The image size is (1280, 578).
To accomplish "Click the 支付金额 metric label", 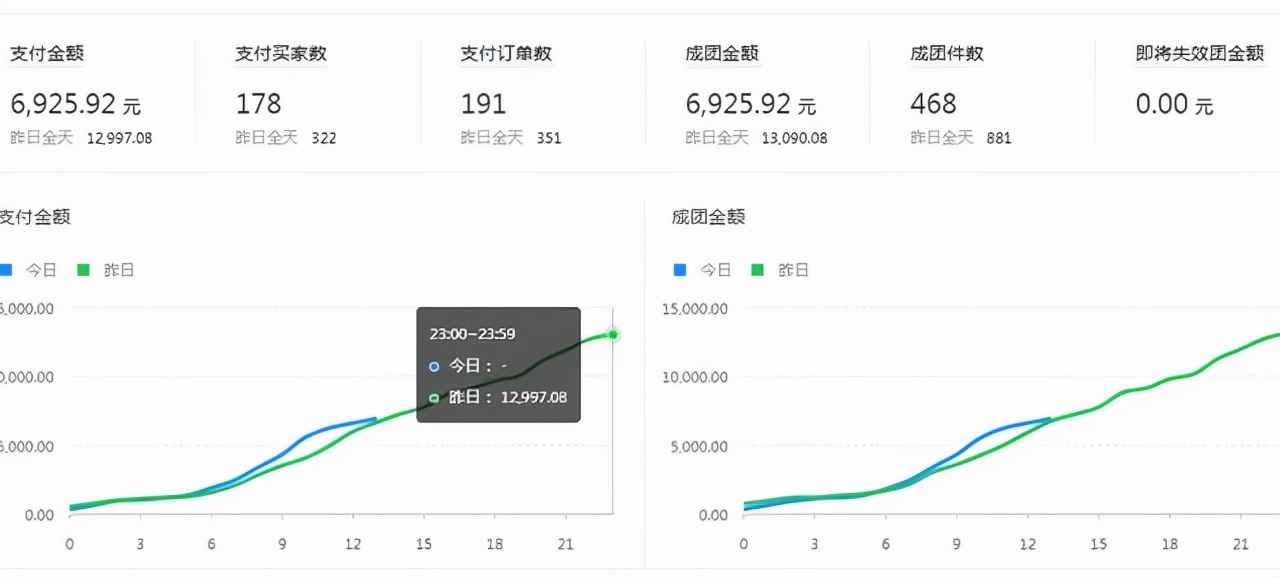I will pos(46,54).
